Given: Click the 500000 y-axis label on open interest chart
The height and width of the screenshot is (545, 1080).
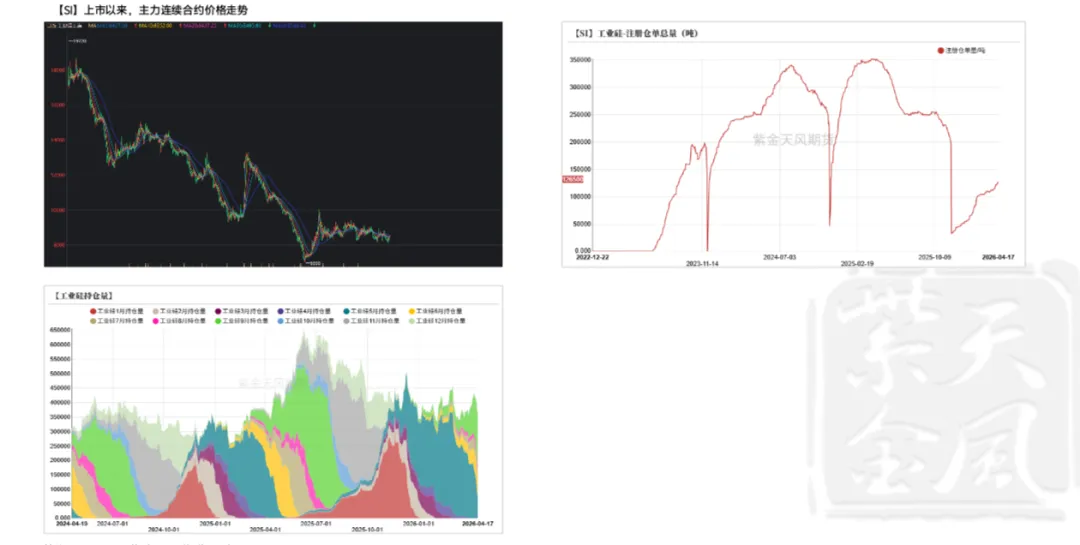Looking at the screenshot, I should tap(59, 373).
